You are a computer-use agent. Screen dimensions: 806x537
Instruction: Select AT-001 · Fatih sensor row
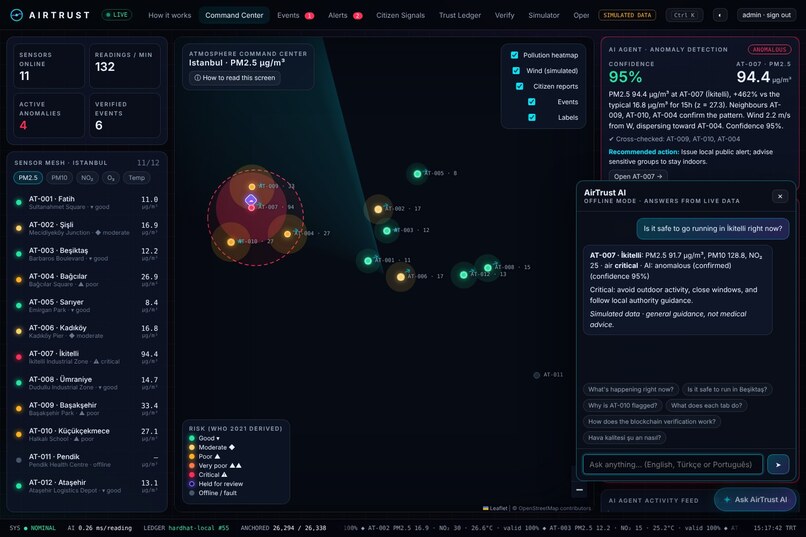87,202
